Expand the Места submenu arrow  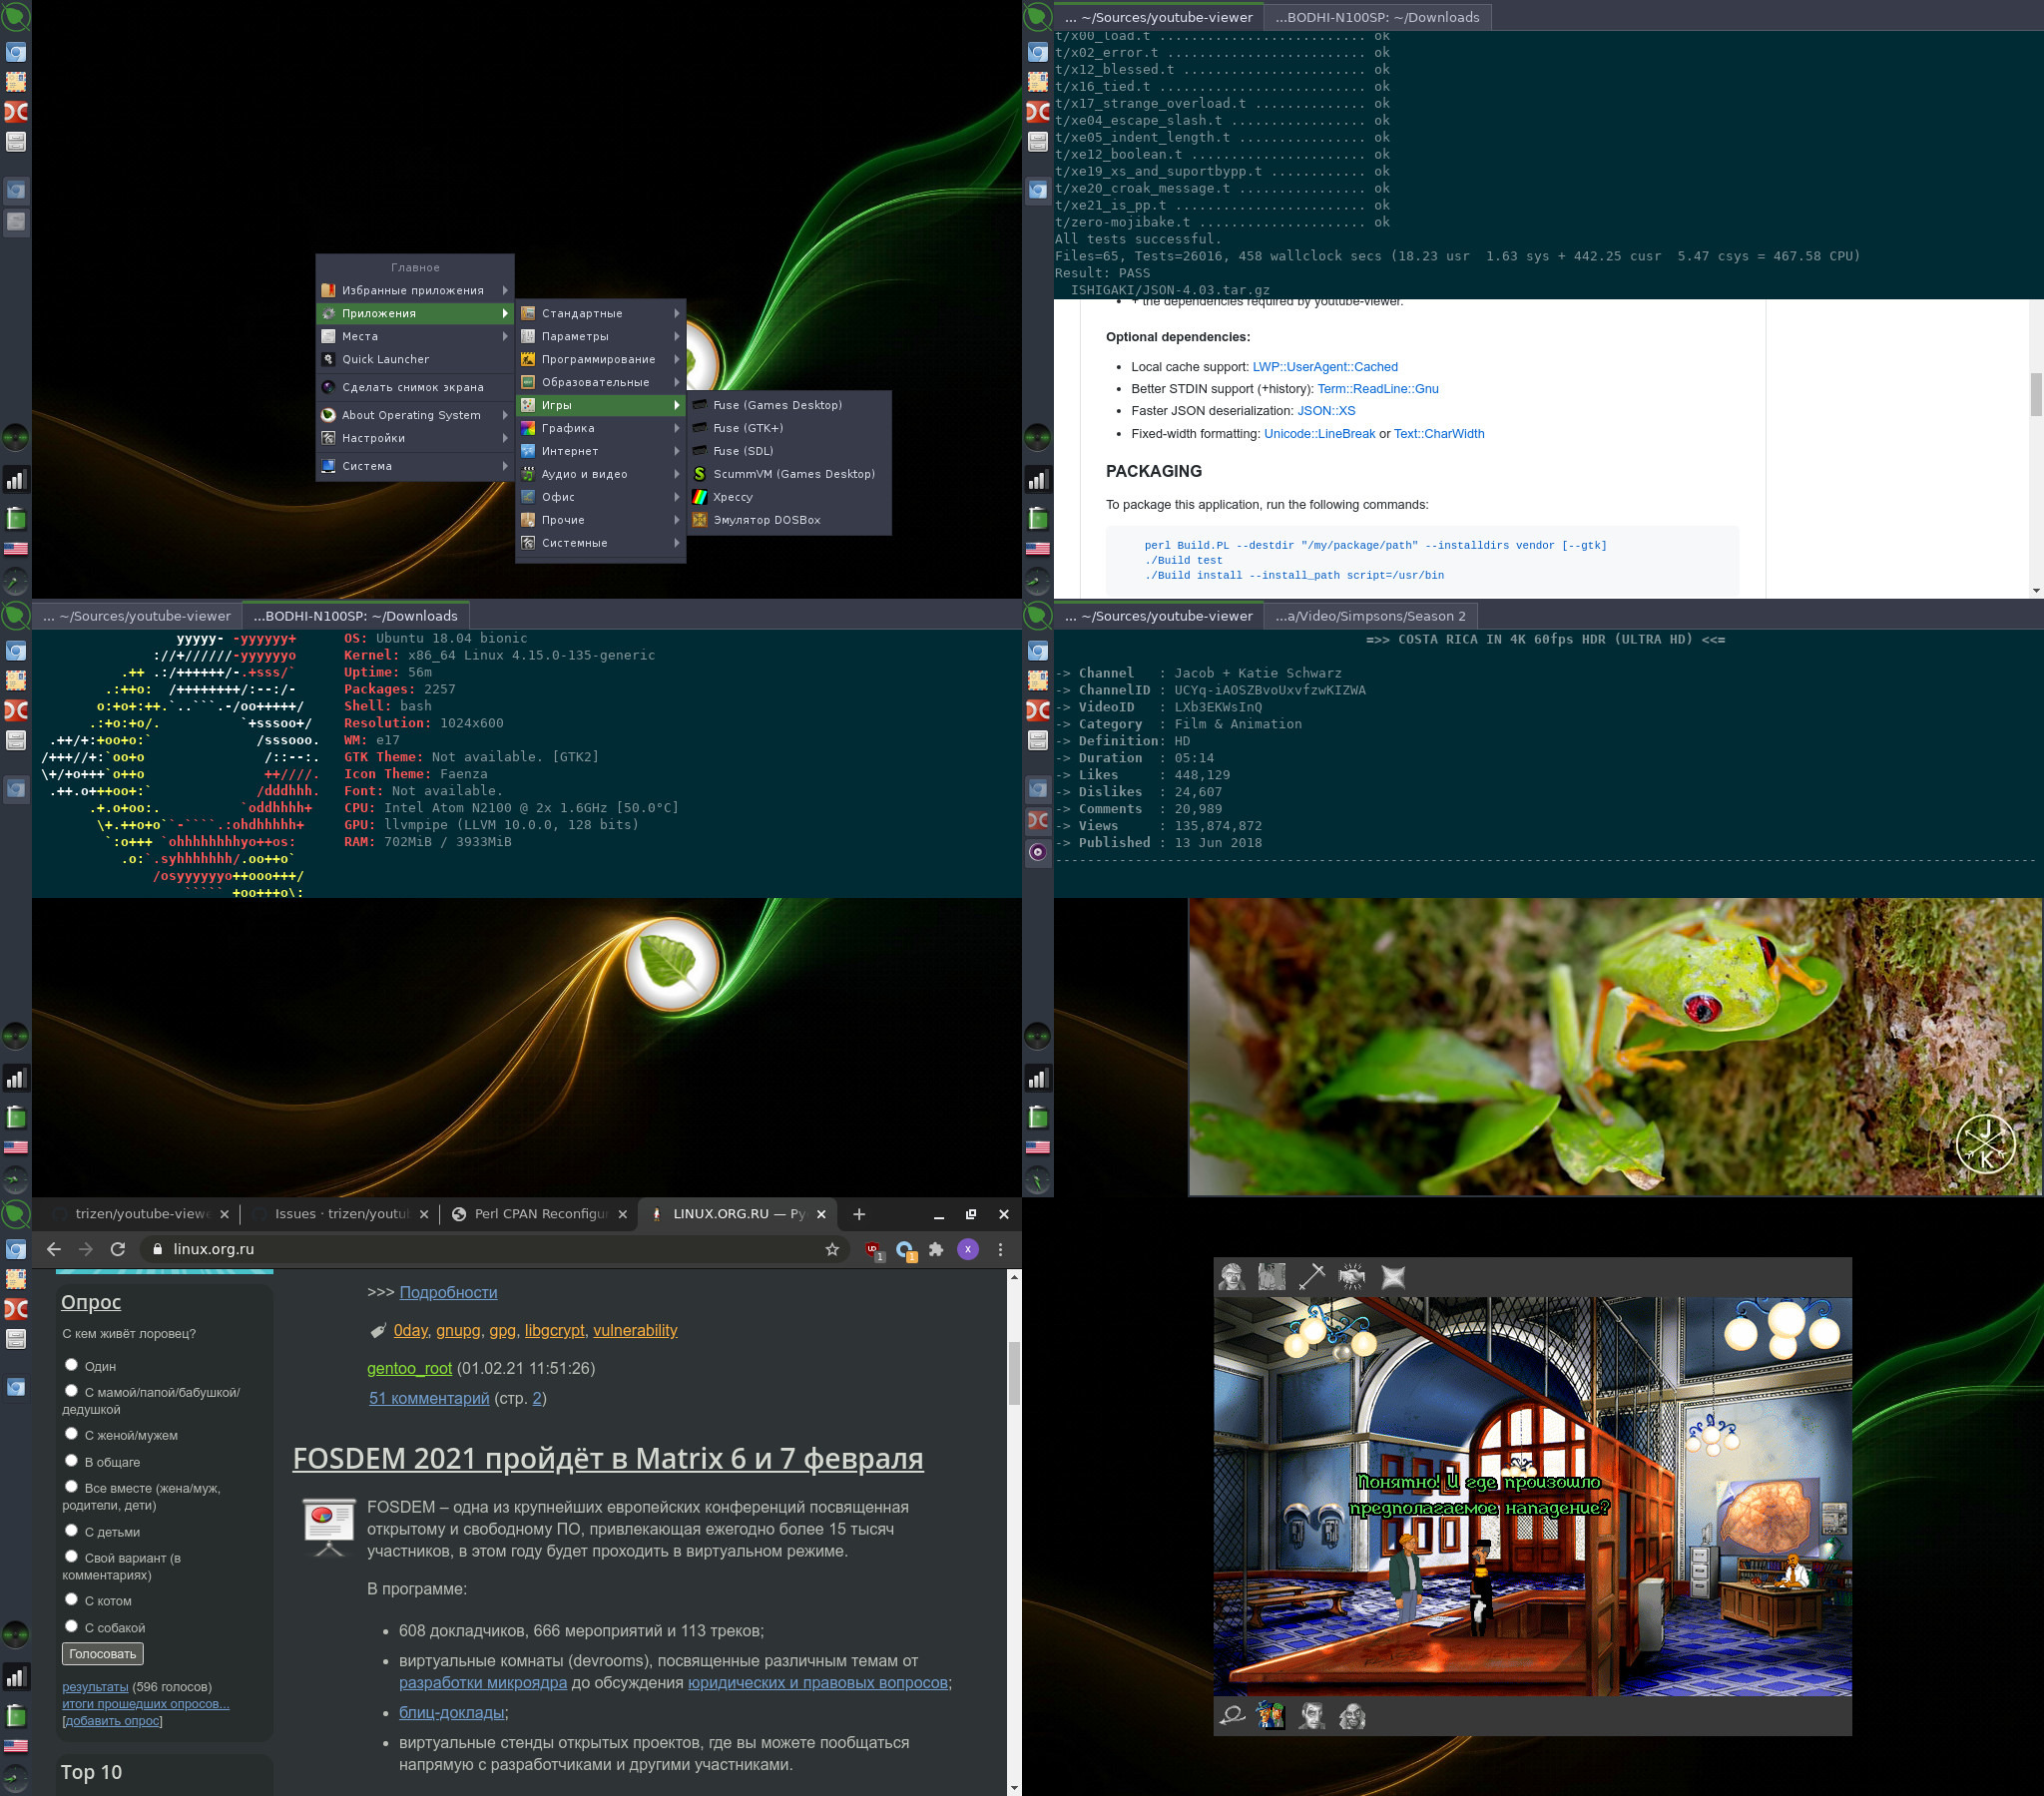(505, 337)
